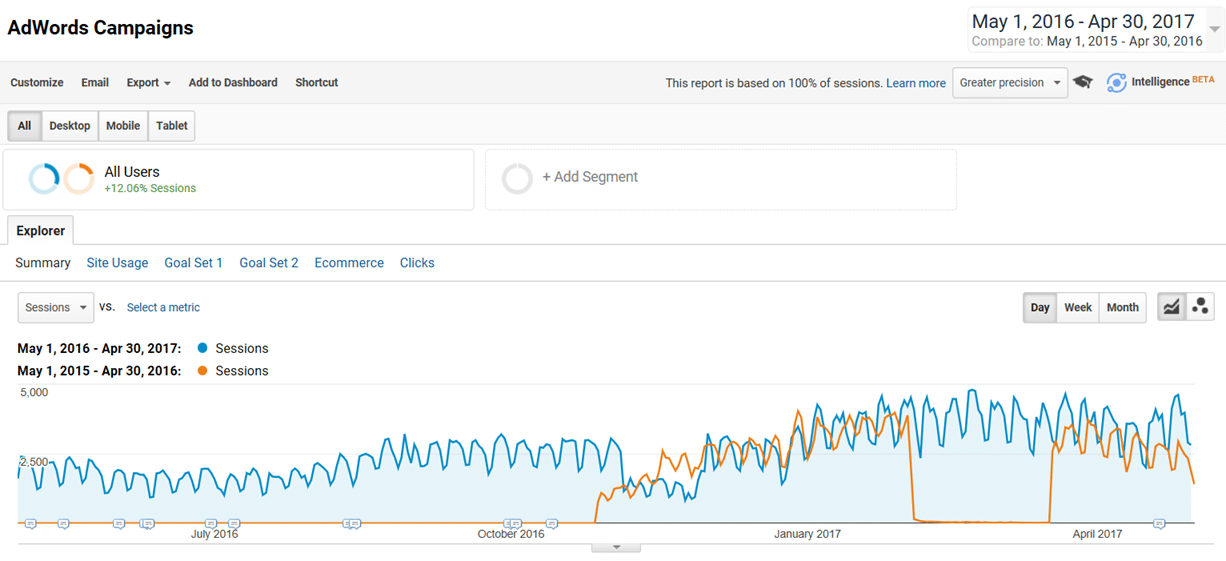Expand the date range picker arrow
This screenshot has height=561, width=1226.
tap(1215, 30)
